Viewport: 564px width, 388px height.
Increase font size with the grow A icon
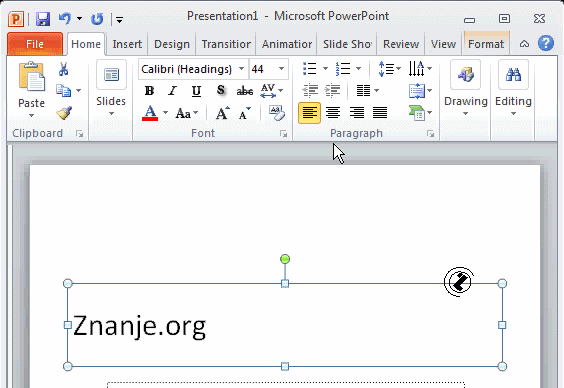[222, 113]
